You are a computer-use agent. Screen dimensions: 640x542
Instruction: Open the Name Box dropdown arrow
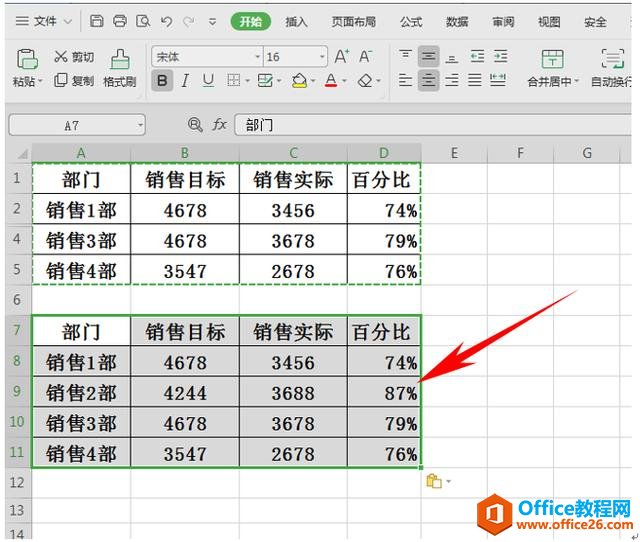pos(140,125)
